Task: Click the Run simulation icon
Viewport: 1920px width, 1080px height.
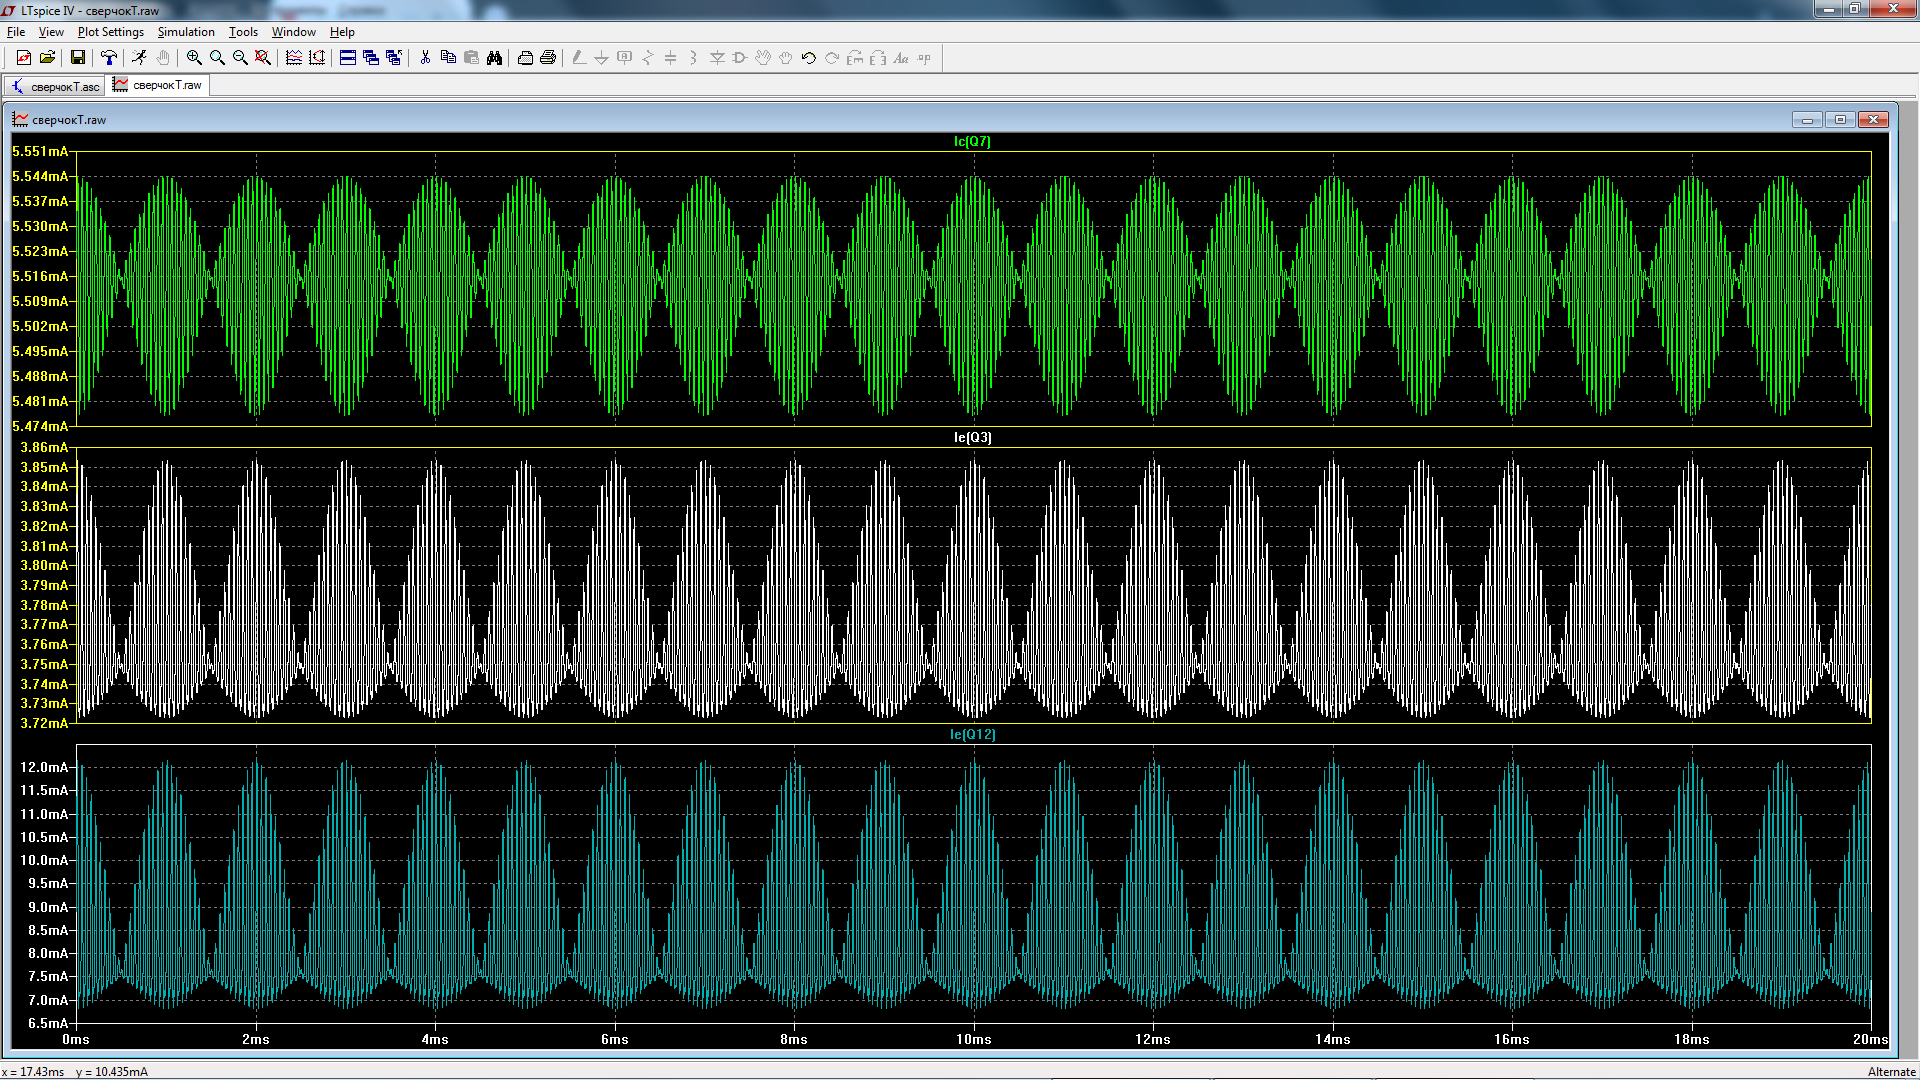Action: (139, 58)
